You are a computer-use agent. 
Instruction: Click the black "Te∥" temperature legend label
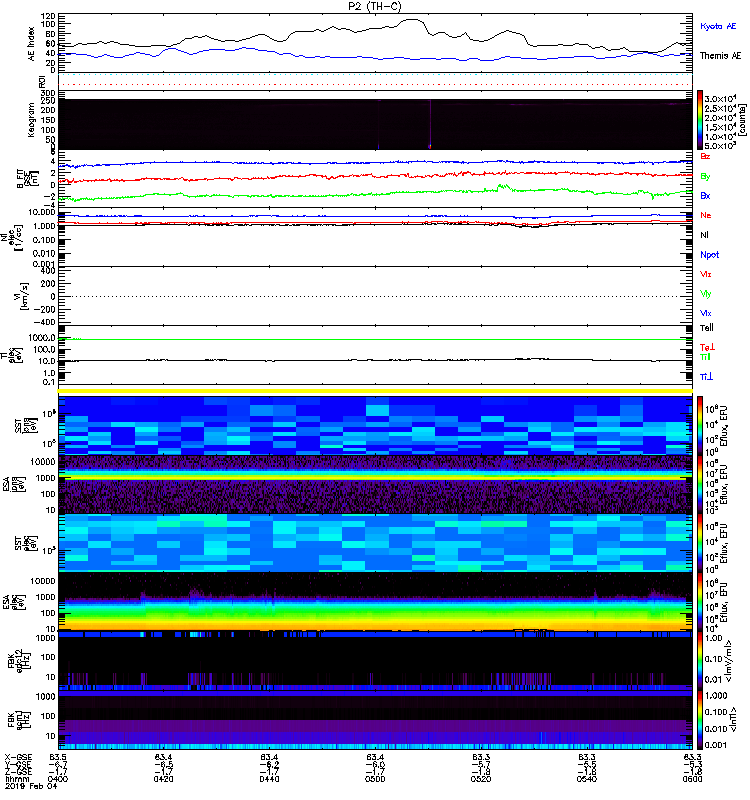(707, 328)
